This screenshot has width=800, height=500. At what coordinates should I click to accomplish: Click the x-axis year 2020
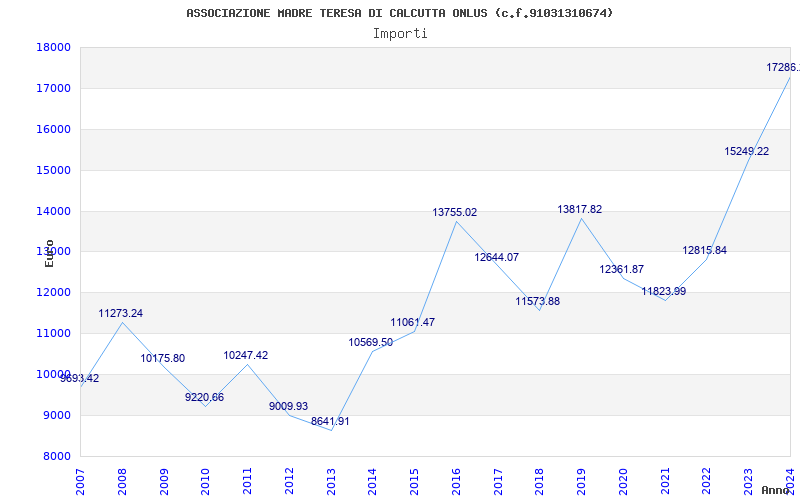[623, 482]
